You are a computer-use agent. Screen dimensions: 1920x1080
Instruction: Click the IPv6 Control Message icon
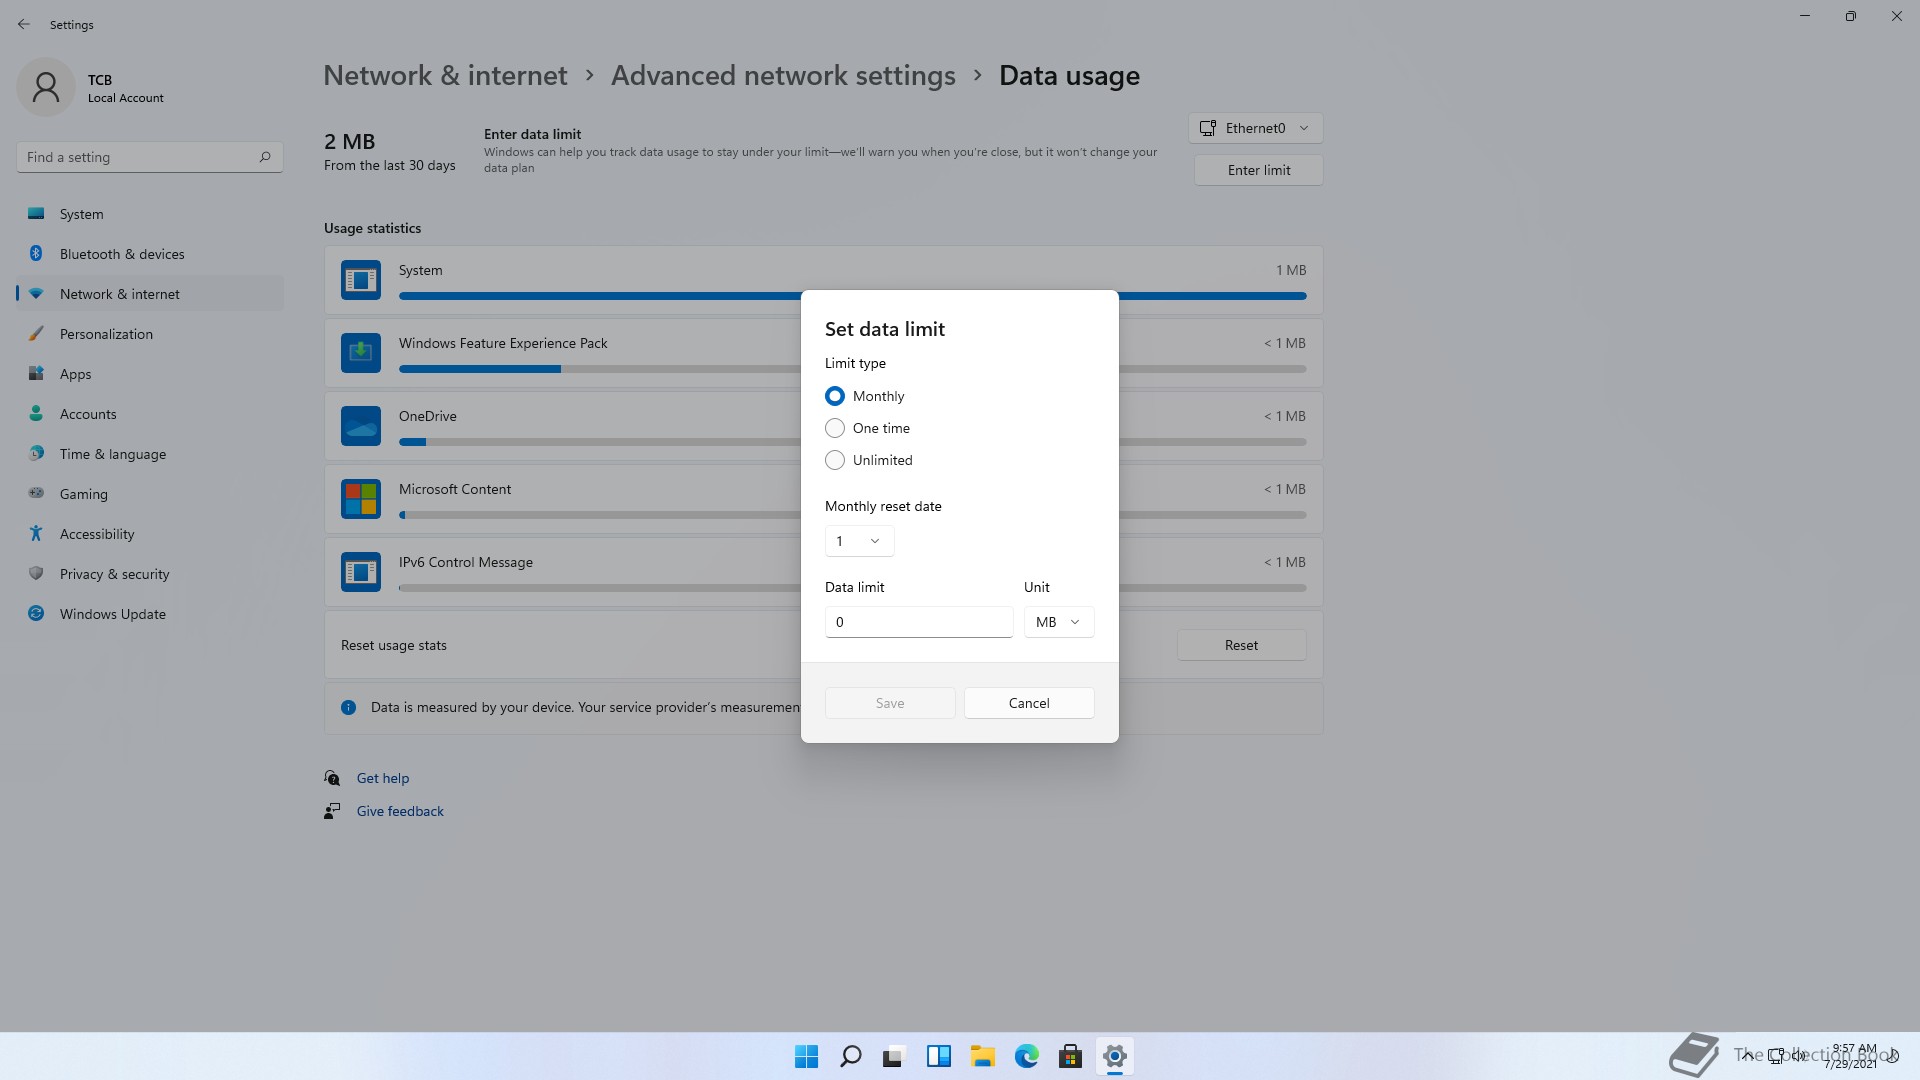click(x=361, y=572)
